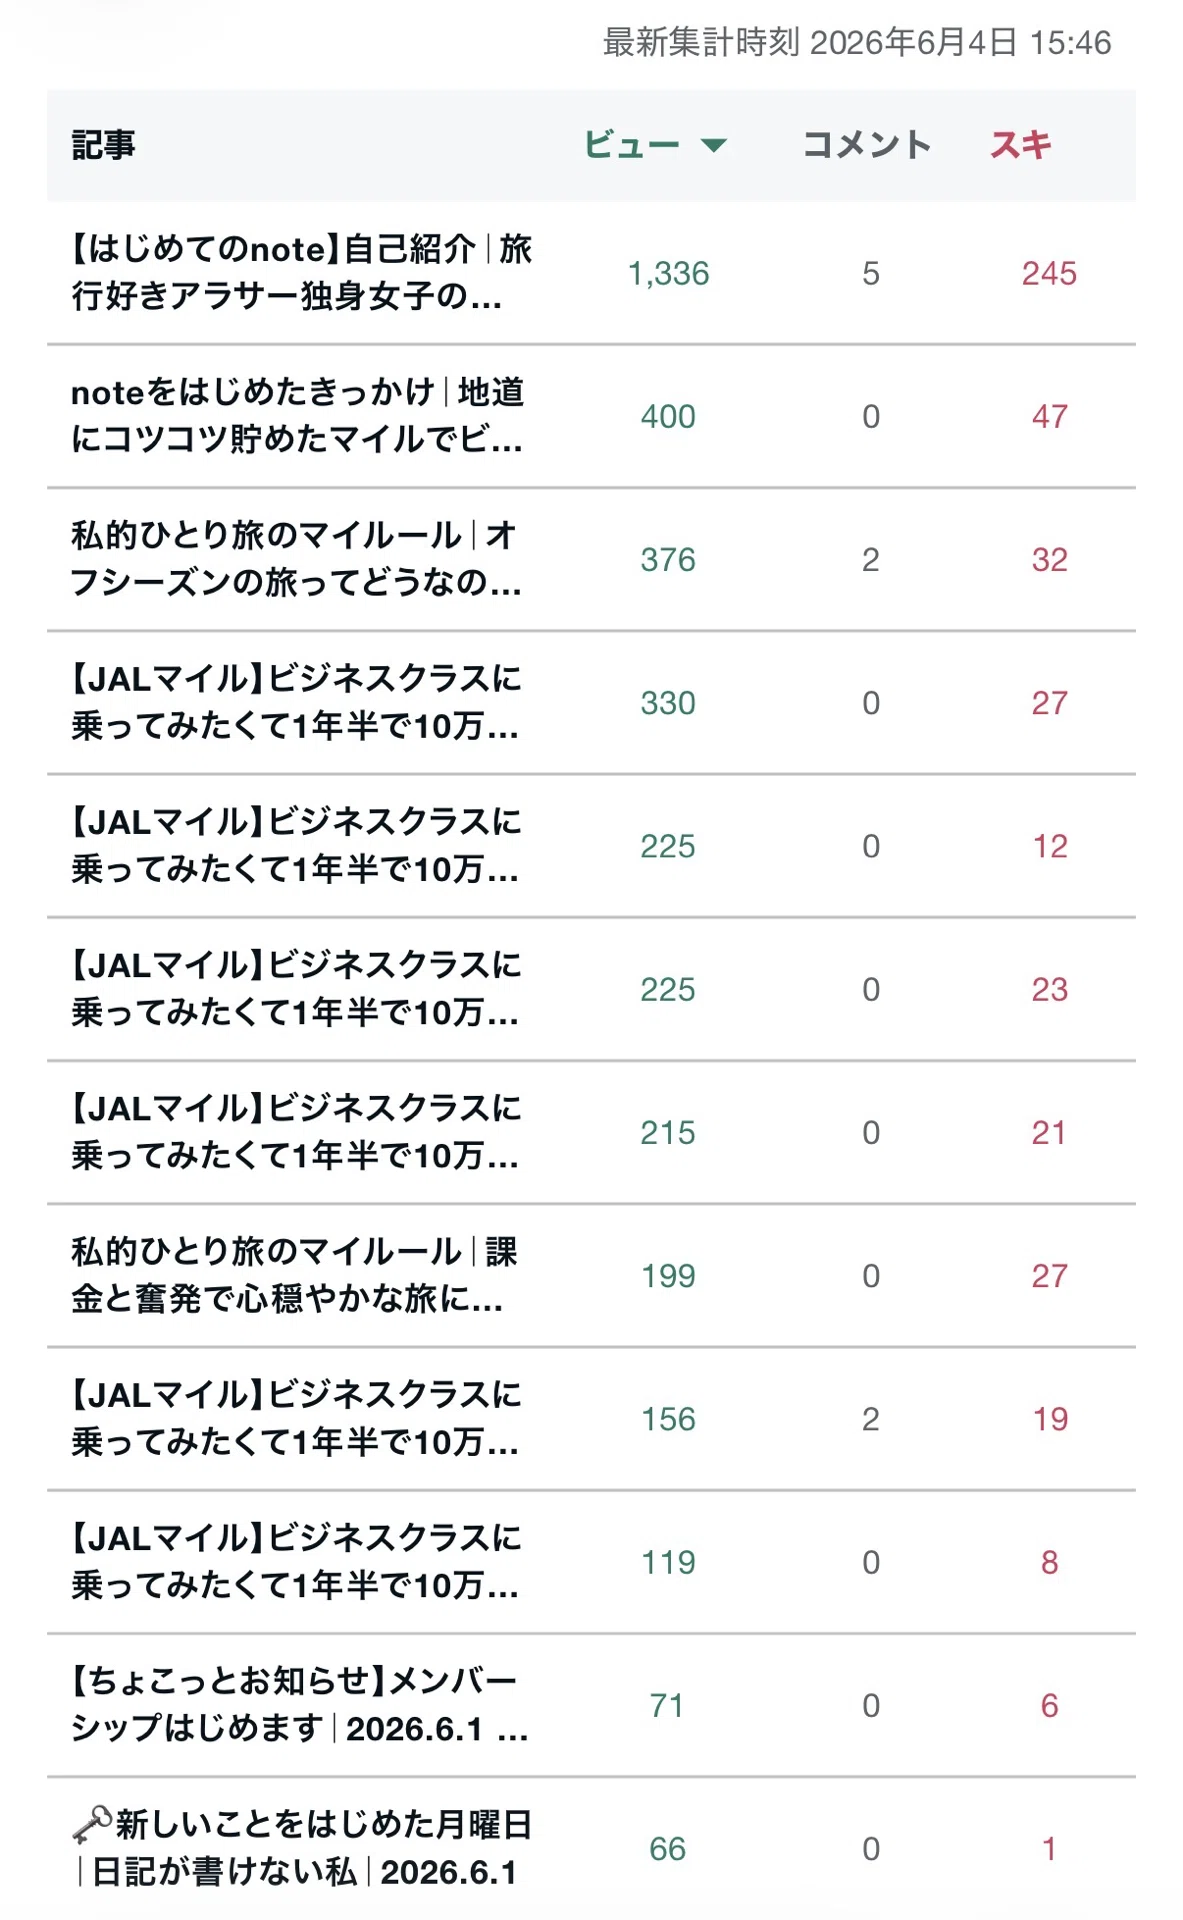1183x1920 pixels.
Task: Click the 5 comments count in first row
Action: pyautogui.click(x=871, y=273)
